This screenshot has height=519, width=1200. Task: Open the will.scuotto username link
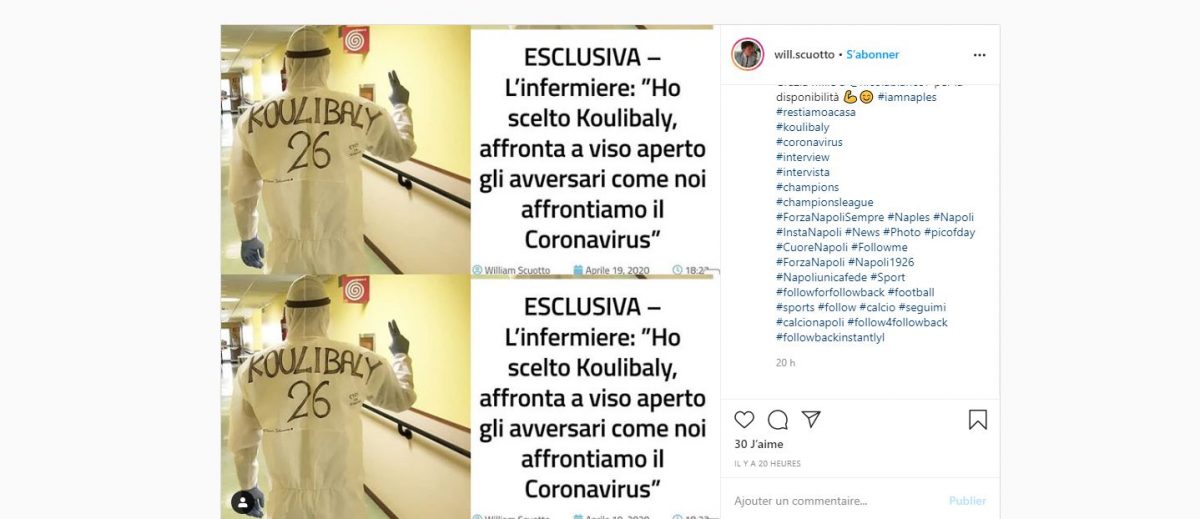(805, 55)
